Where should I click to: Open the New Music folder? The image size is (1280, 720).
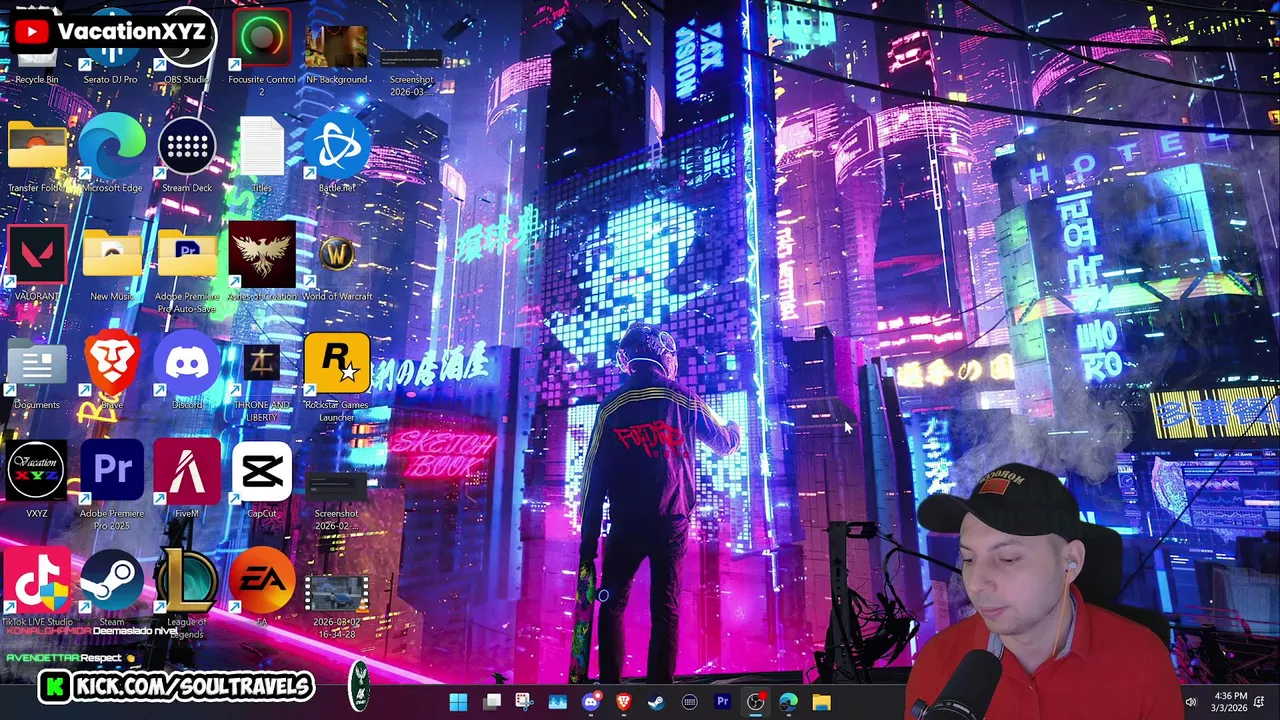point(112,265)
